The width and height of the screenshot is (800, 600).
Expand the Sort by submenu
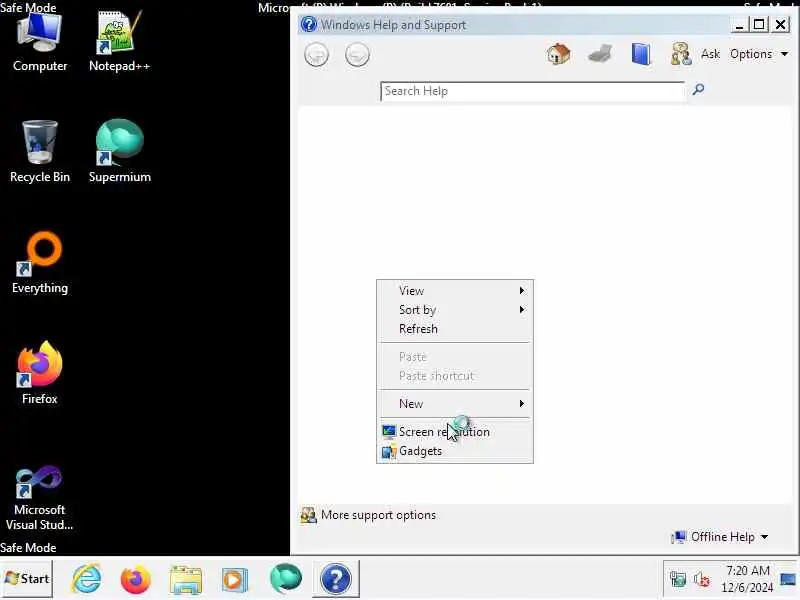pos(454,310)
